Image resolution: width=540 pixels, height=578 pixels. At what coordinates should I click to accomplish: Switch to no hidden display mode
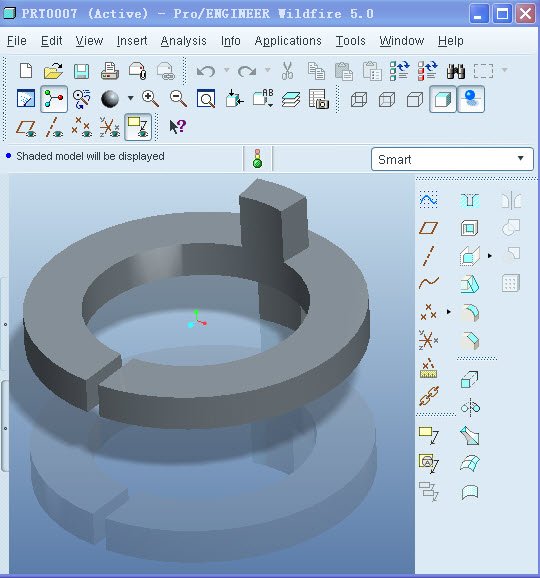(x=415, y=100)
